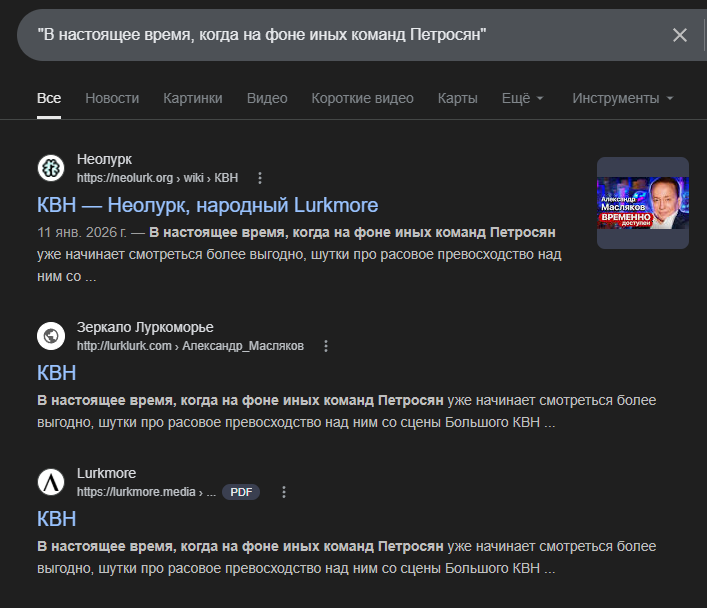Screen dimensions: 707x608
Task: Click the lurkmore.media URL breadcrumb
Action: click(146, 492)
